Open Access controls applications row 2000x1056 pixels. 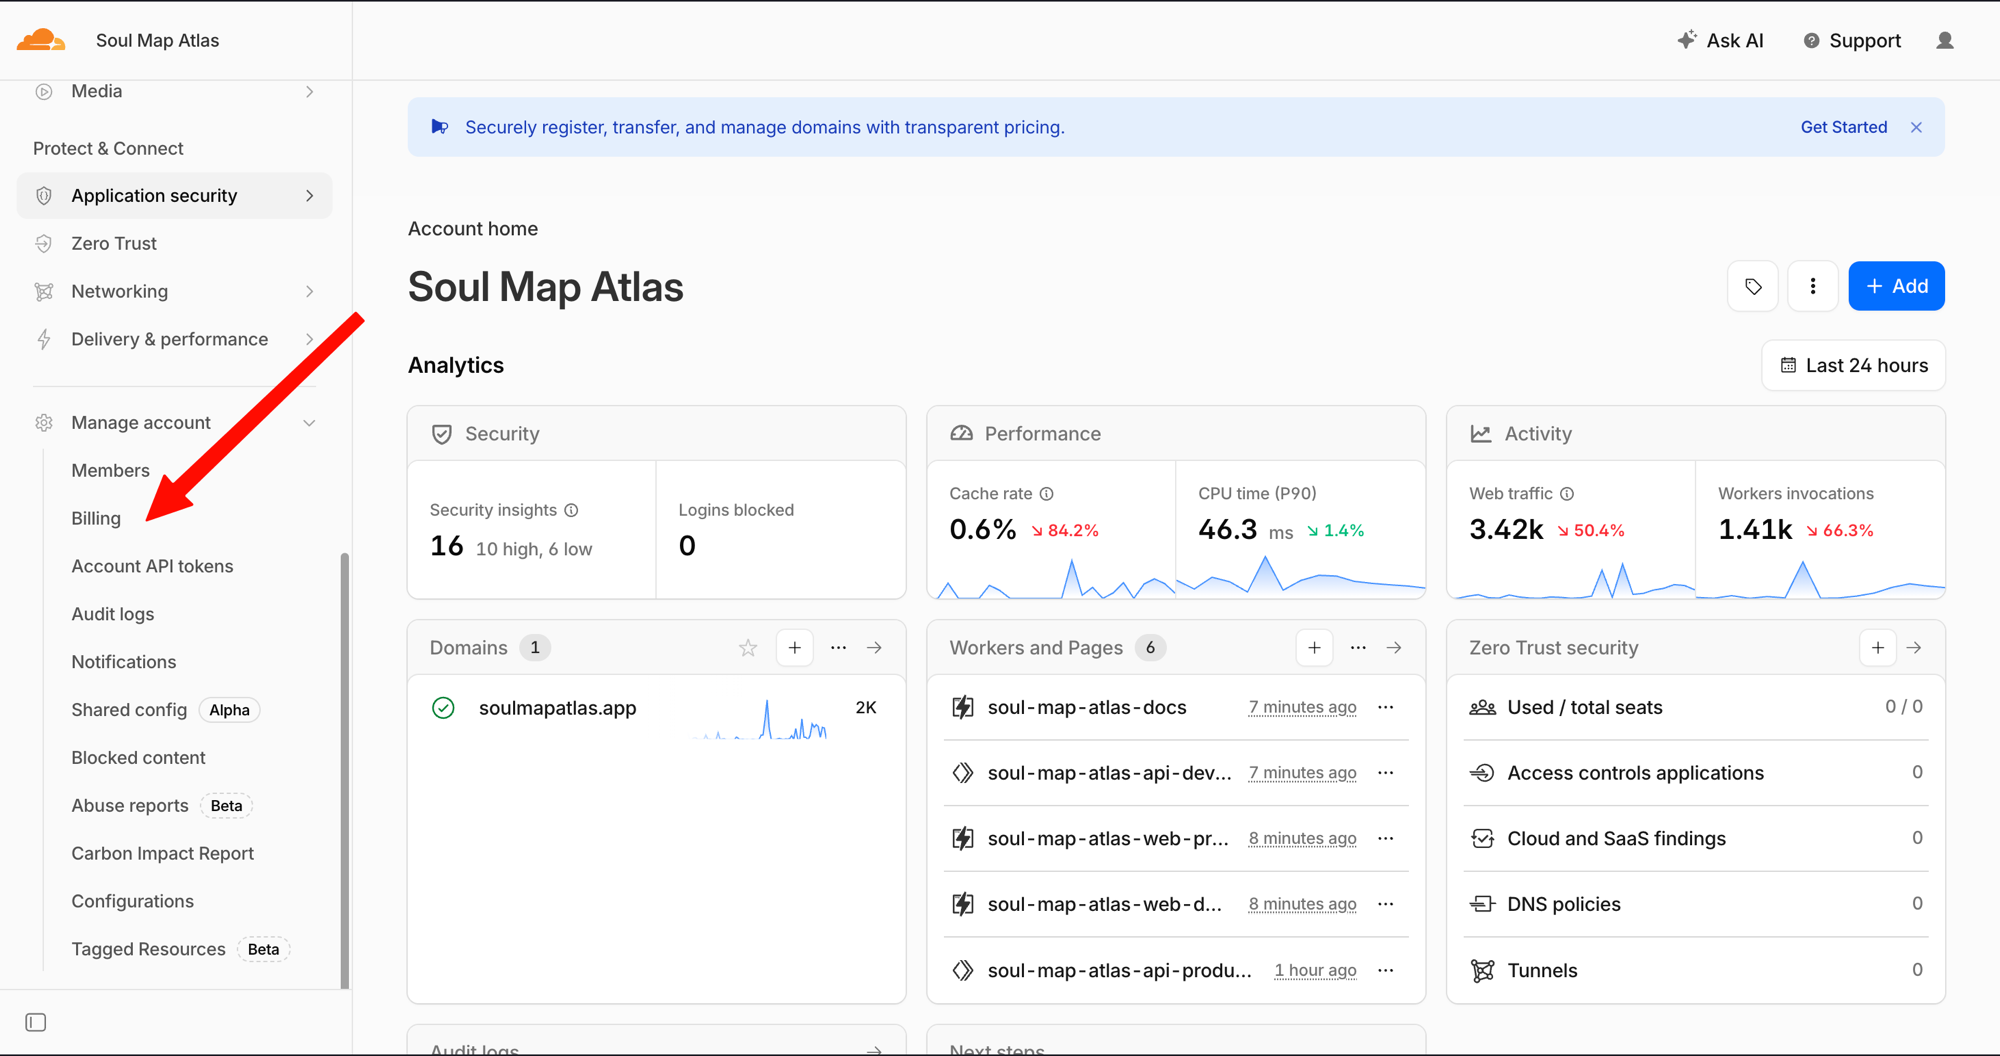pyautogui.click(x=1696, y=773)
